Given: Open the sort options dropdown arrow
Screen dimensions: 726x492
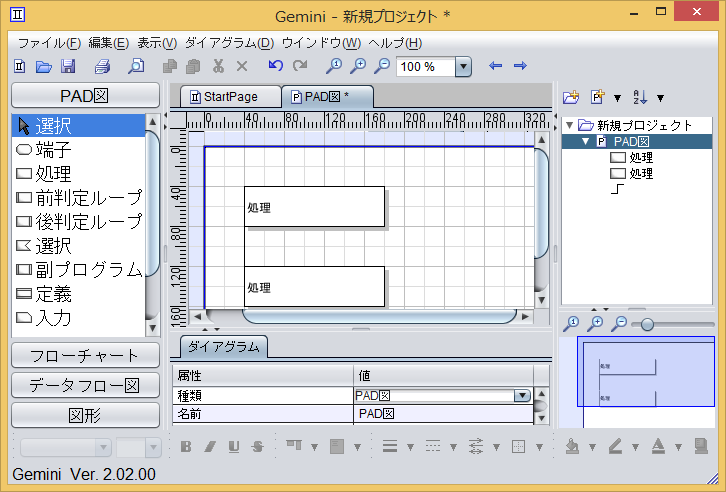Looking at the screenshot, I should pyautogui.click(x=661, y=98).
